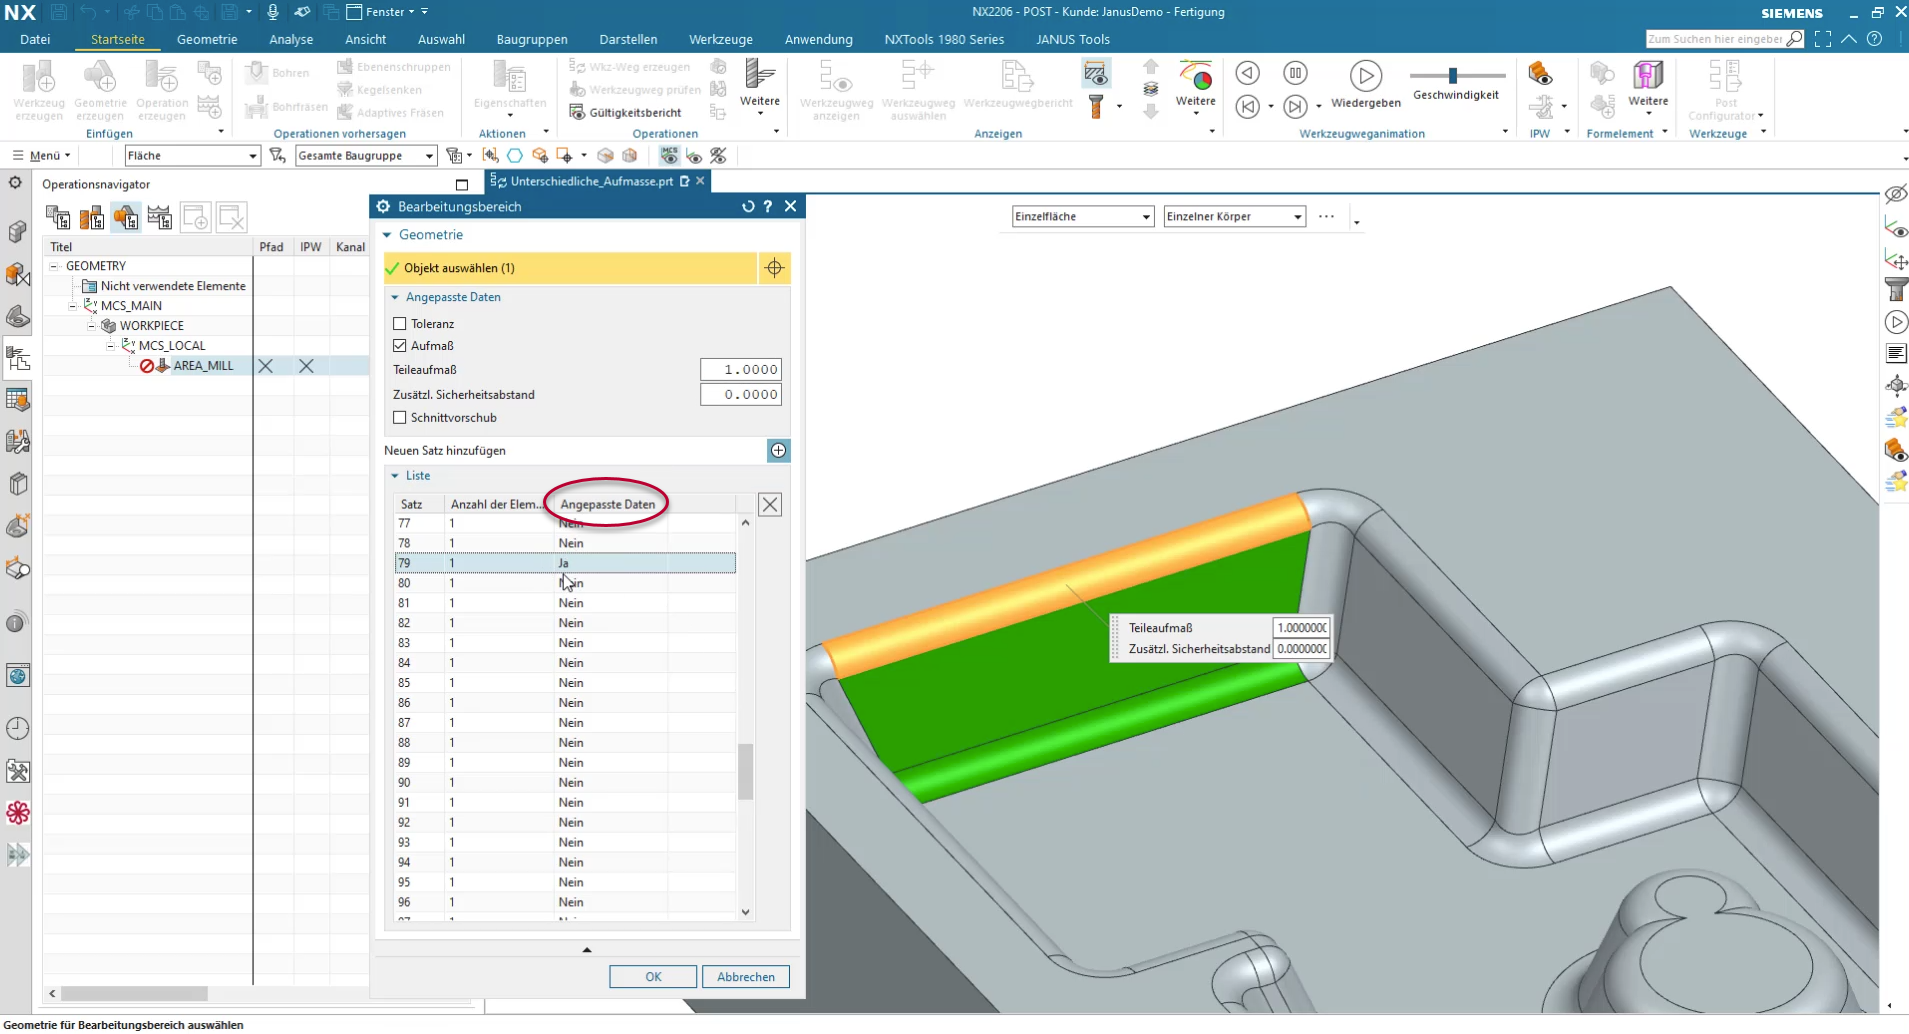Screen dimensions: 1909x1034
Task: Open Weitere in the Operationen group
Action: [760, 87]
